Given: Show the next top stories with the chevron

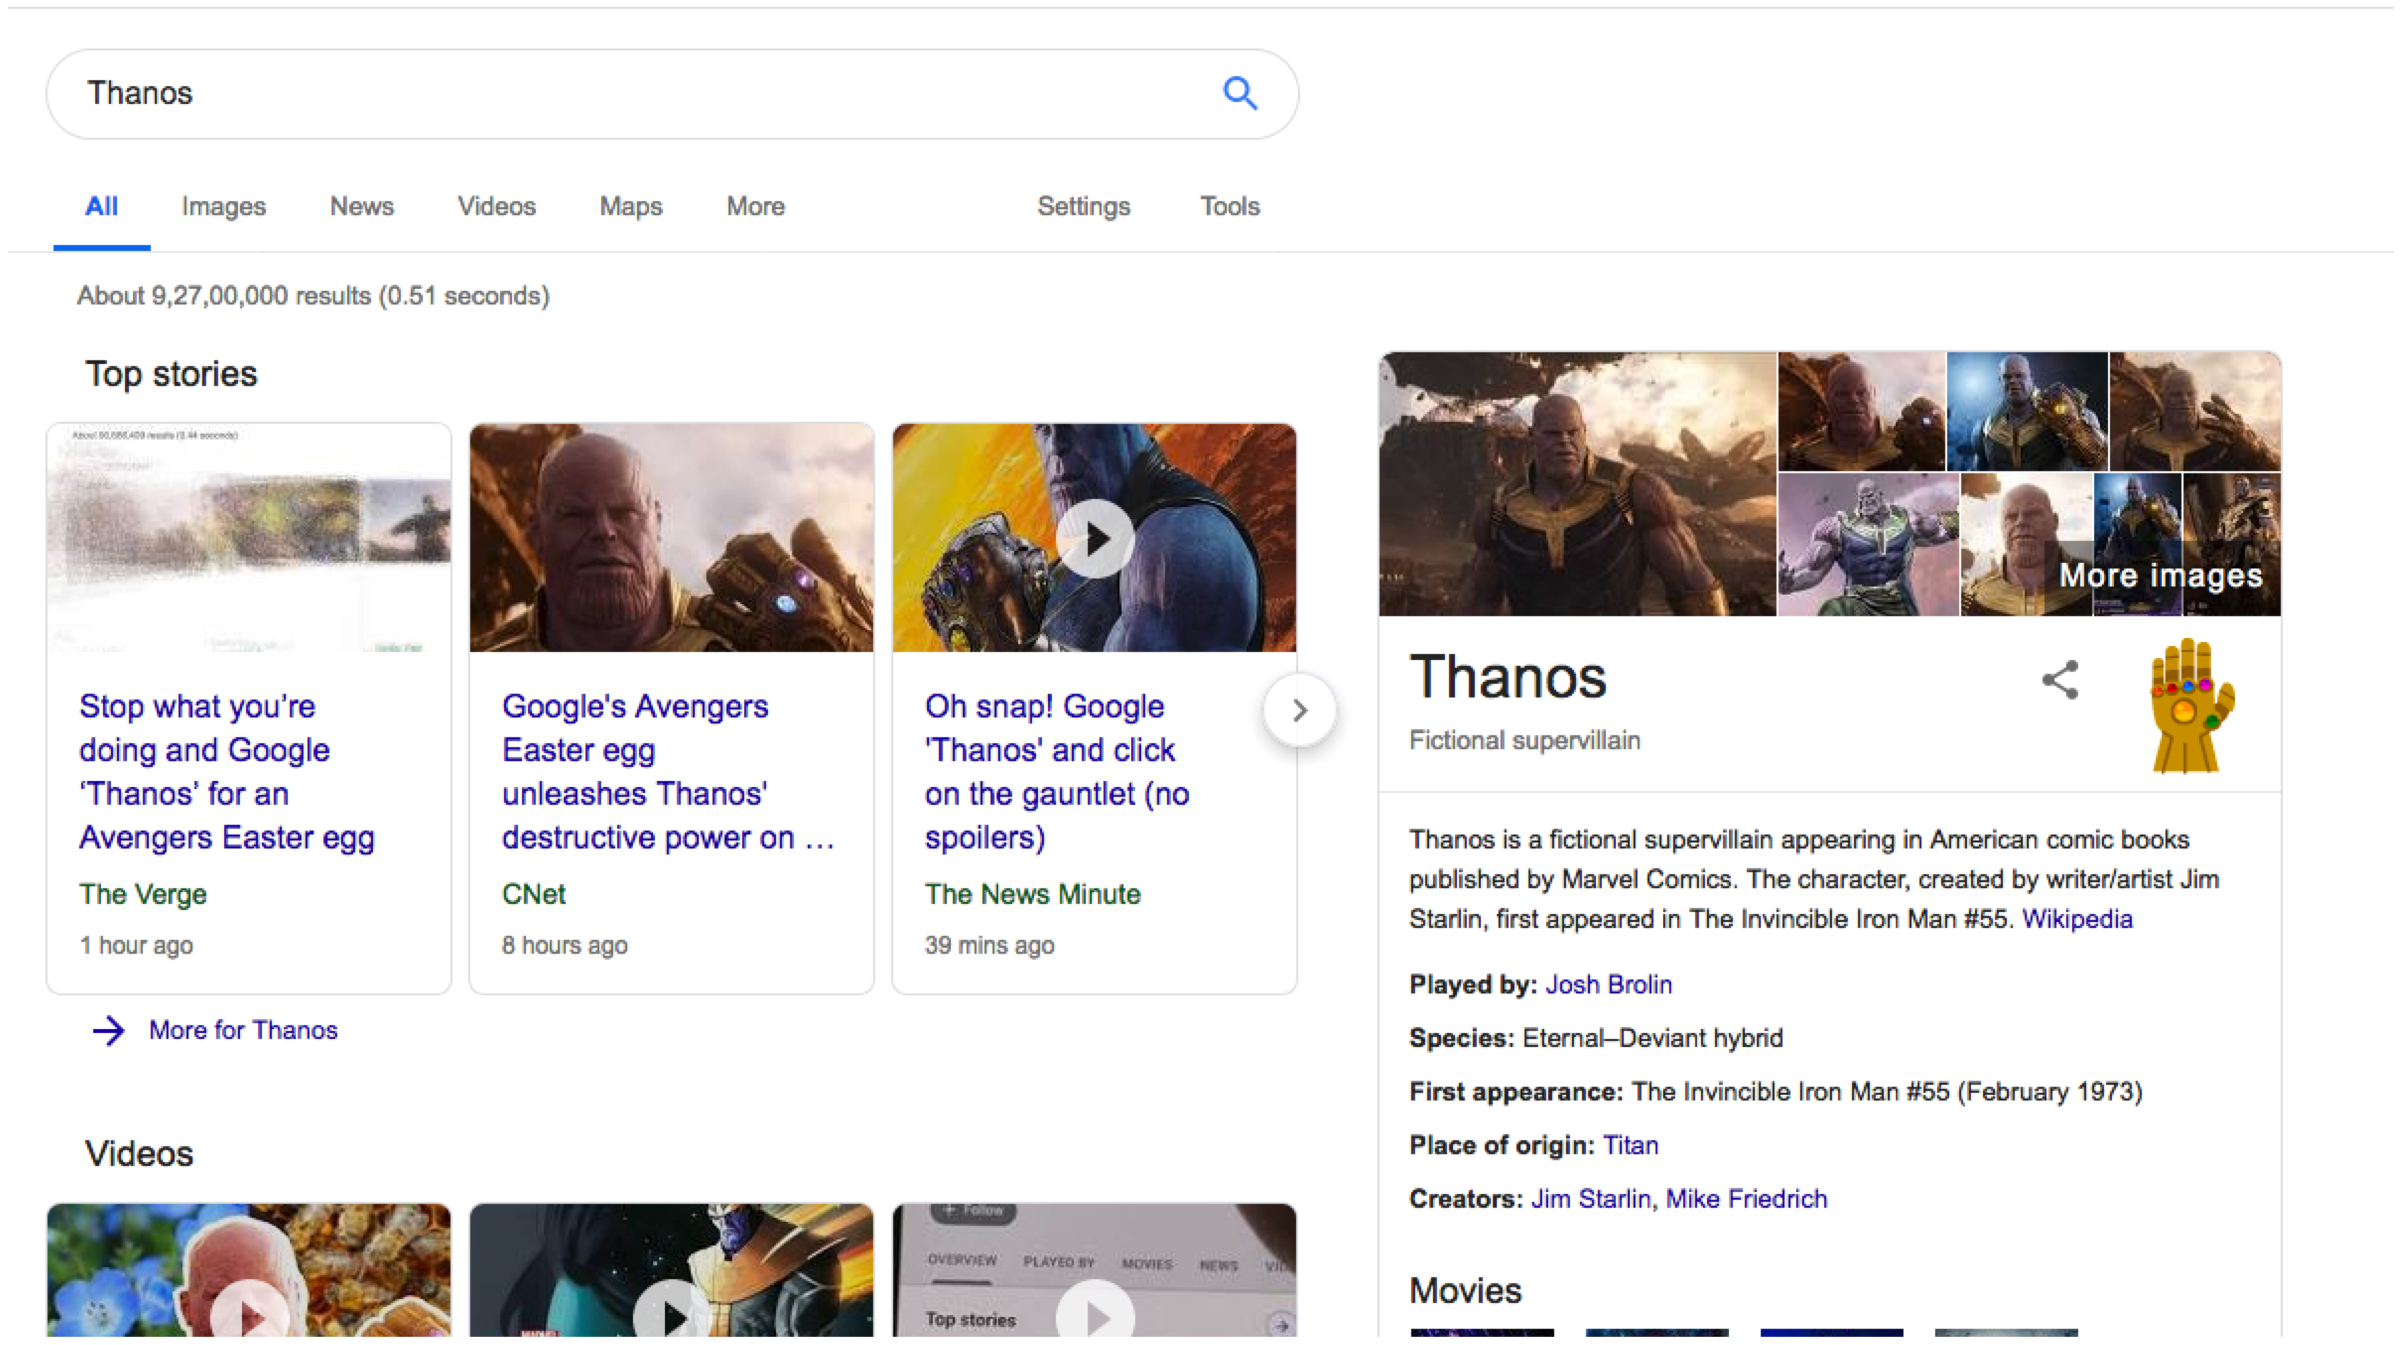Looking at the screenshot, I should [1299, 711].
